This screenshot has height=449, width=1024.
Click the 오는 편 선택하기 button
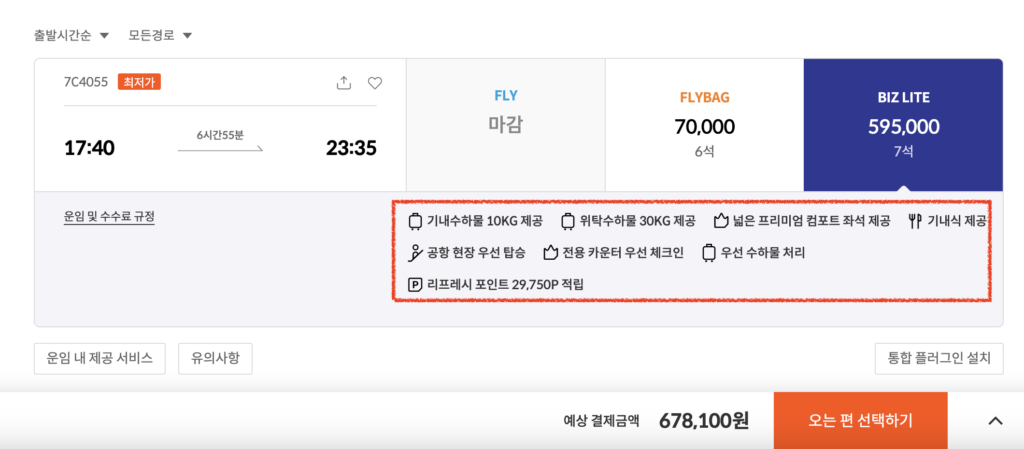coord(861,421)
